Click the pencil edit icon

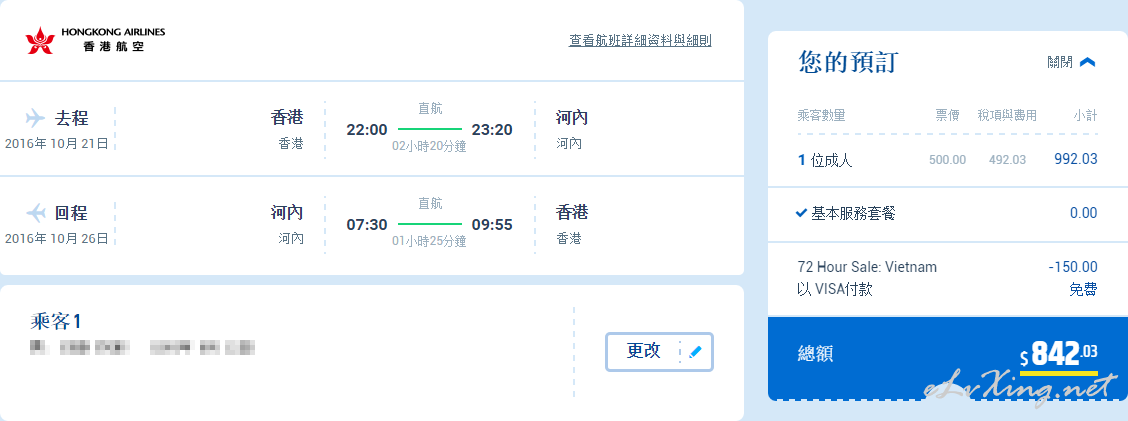(695, 351)
